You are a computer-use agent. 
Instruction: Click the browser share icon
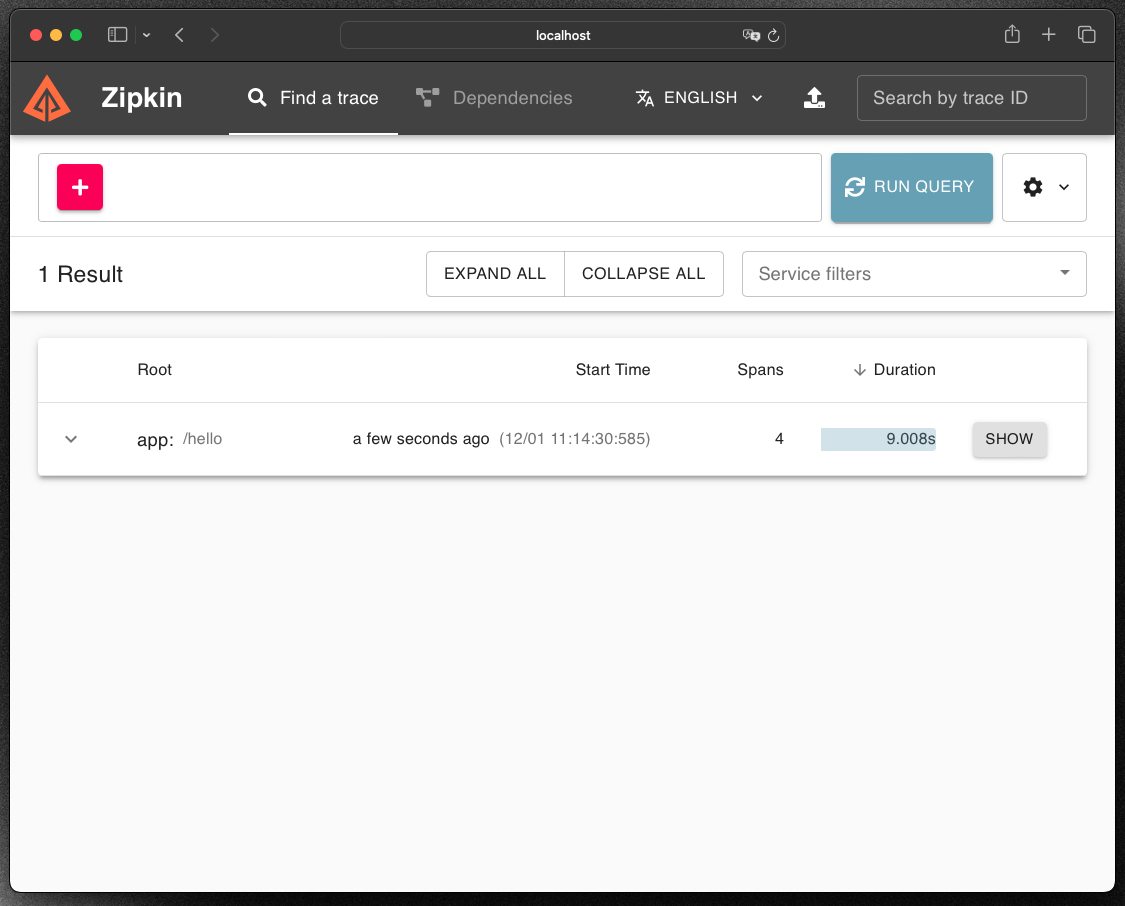tap(1012, 34)
